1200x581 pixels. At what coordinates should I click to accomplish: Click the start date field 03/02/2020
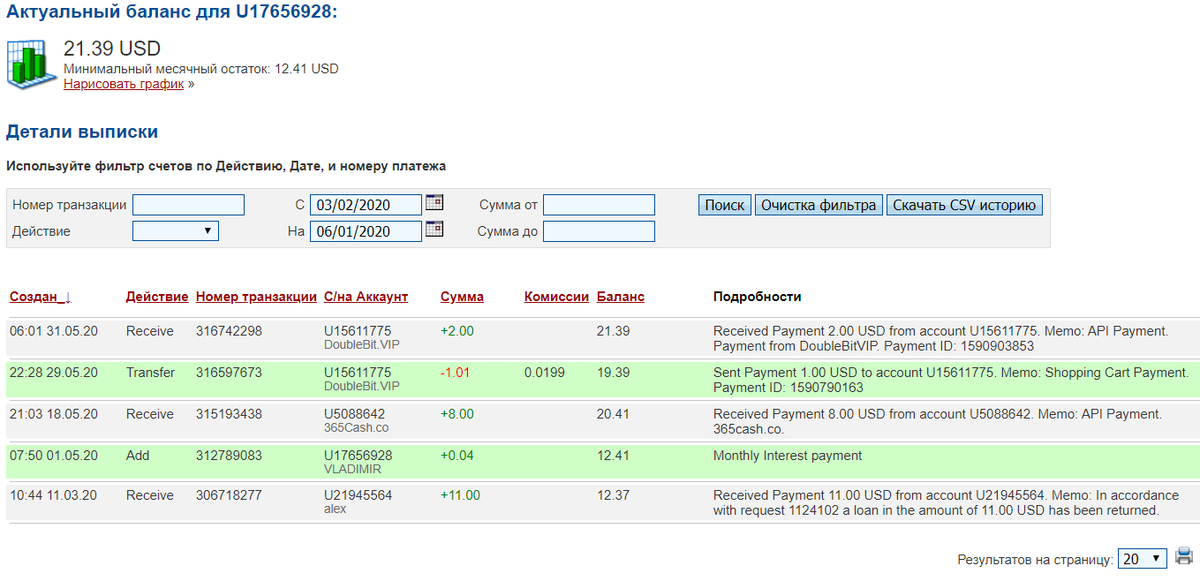pyautogui.click(x=366, y=205)
